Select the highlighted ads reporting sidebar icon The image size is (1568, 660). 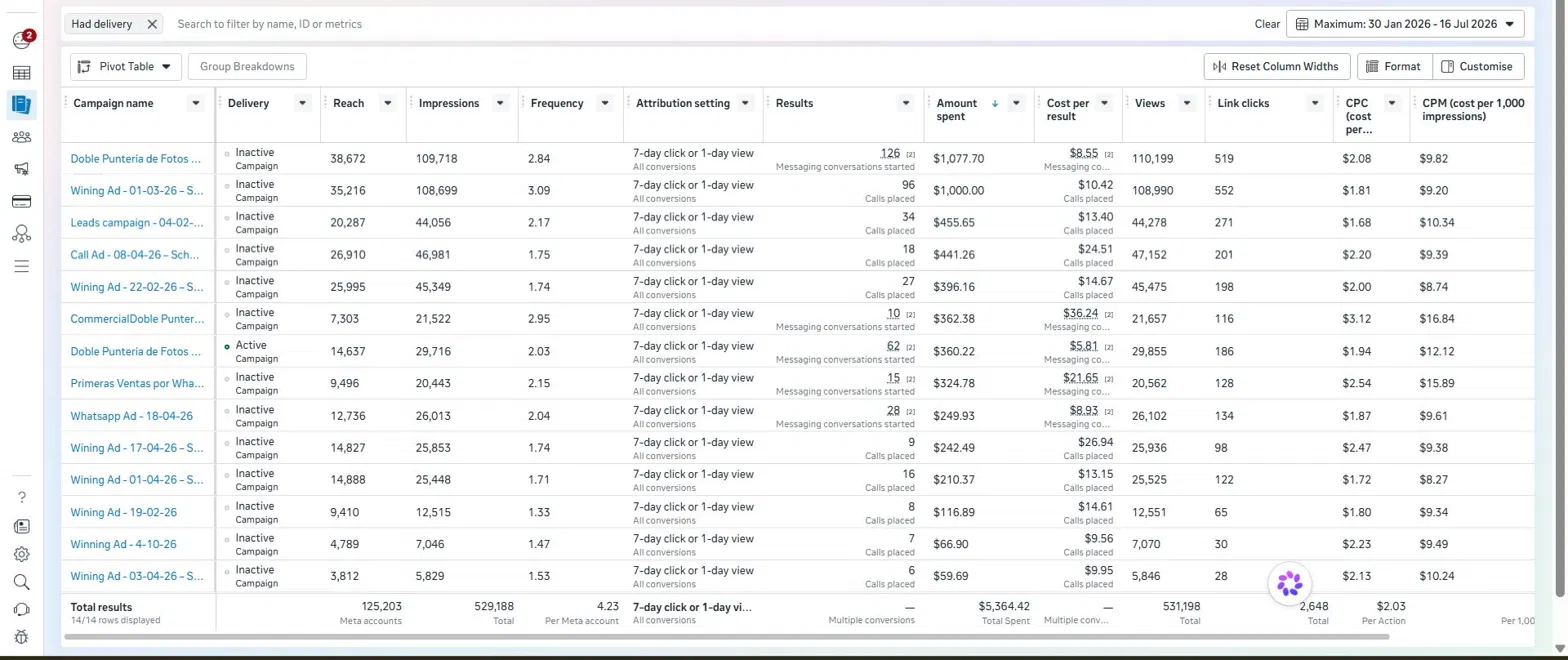pyautogui.click(x=21, y=104)
